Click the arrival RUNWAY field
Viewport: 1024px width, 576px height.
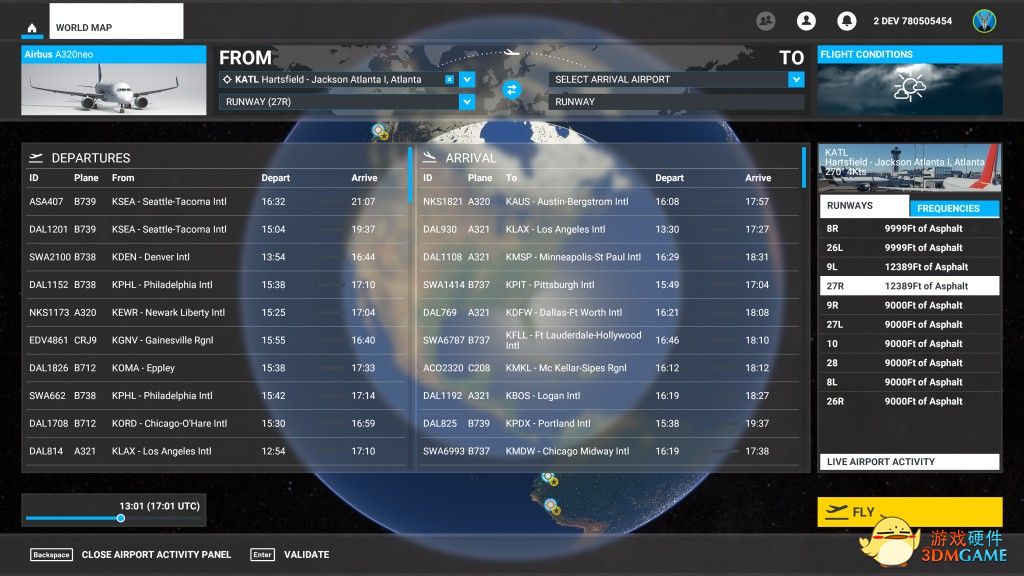tap(676, 102)
